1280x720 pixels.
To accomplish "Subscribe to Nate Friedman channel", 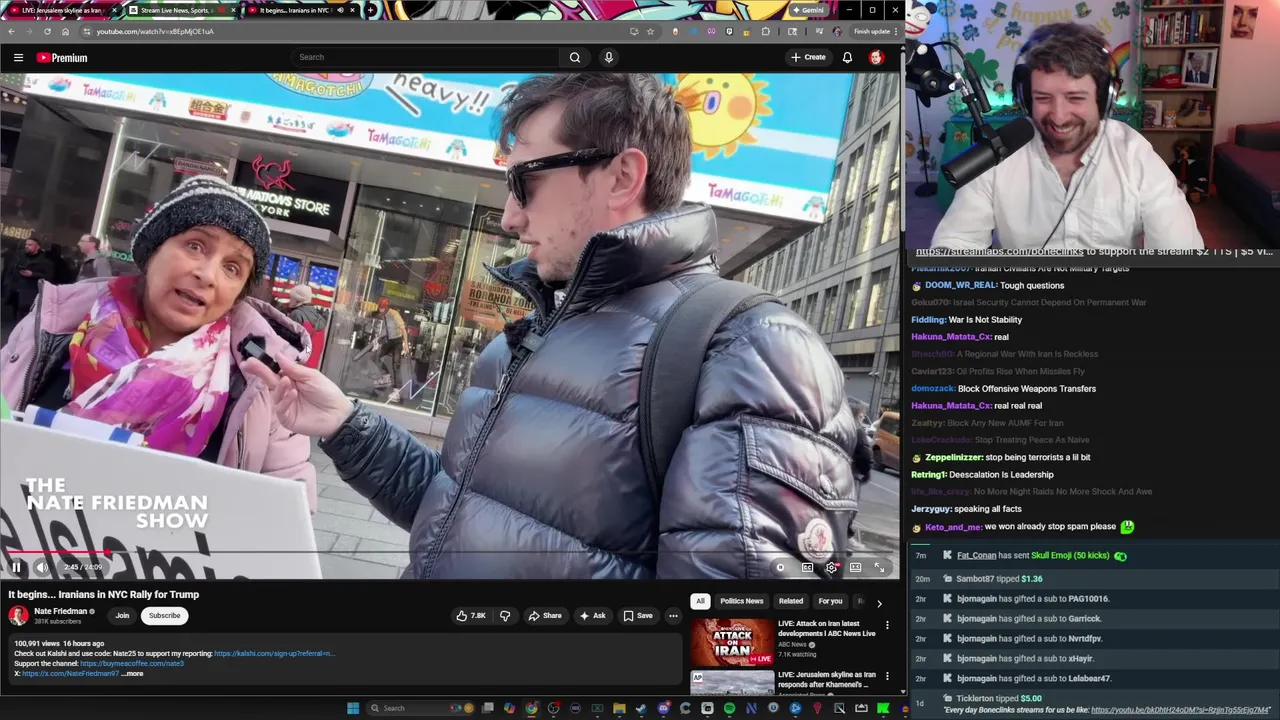I will click(165, 616).
